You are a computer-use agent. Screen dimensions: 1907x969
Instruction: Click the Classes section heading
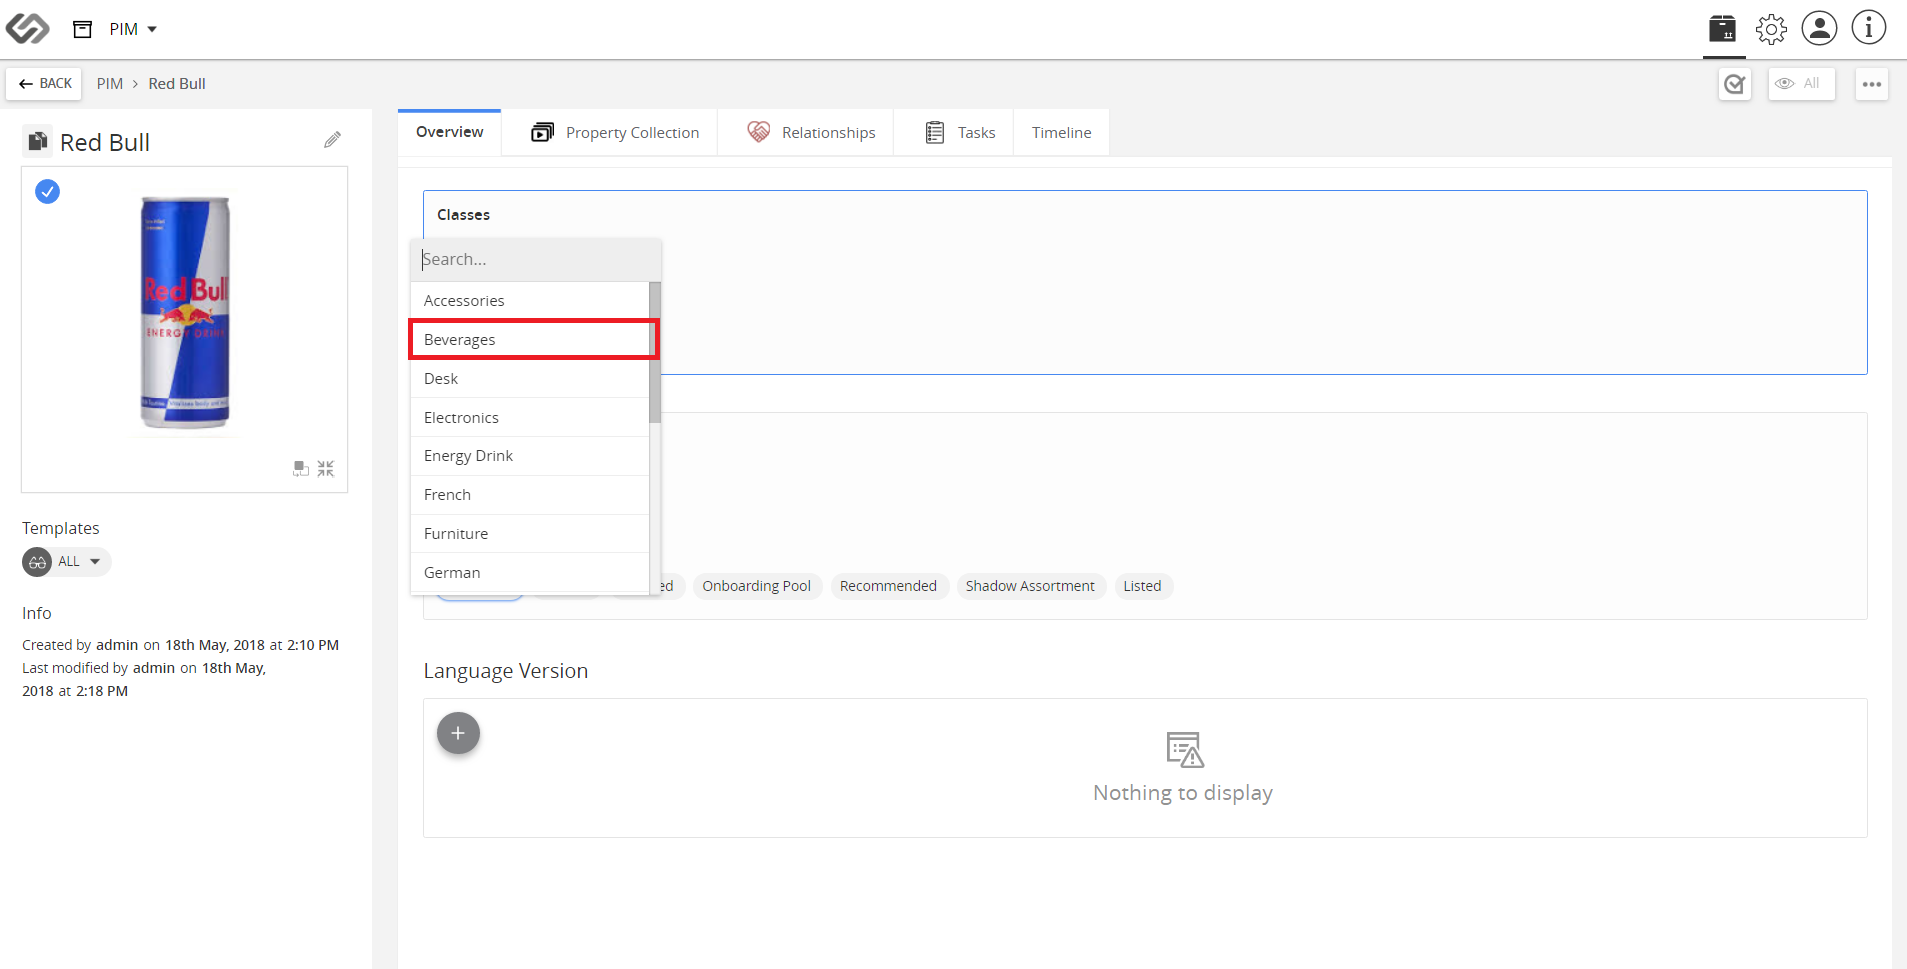click(463, 215)
